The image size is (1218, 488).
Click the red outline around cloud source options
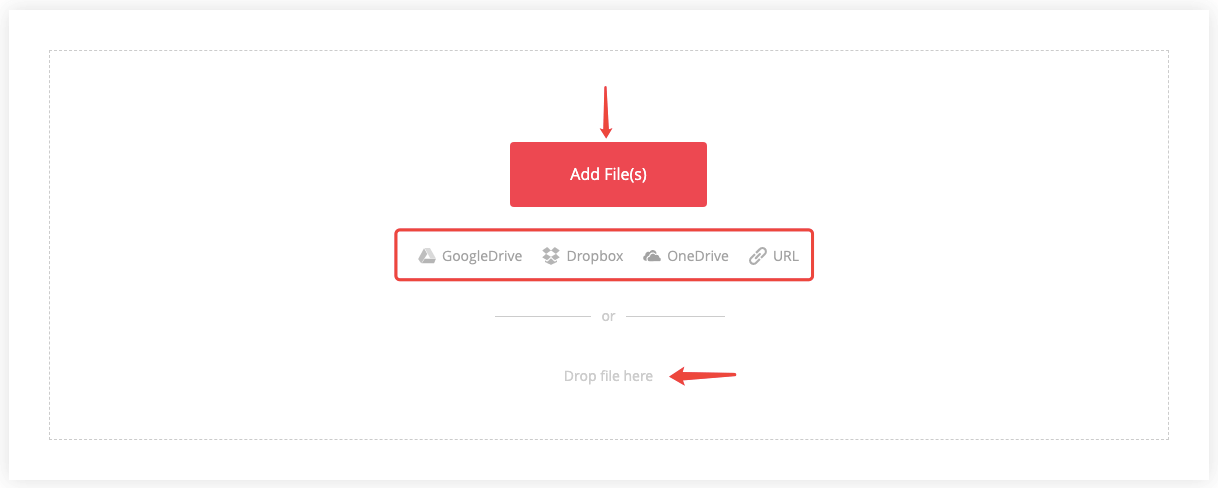604,231
